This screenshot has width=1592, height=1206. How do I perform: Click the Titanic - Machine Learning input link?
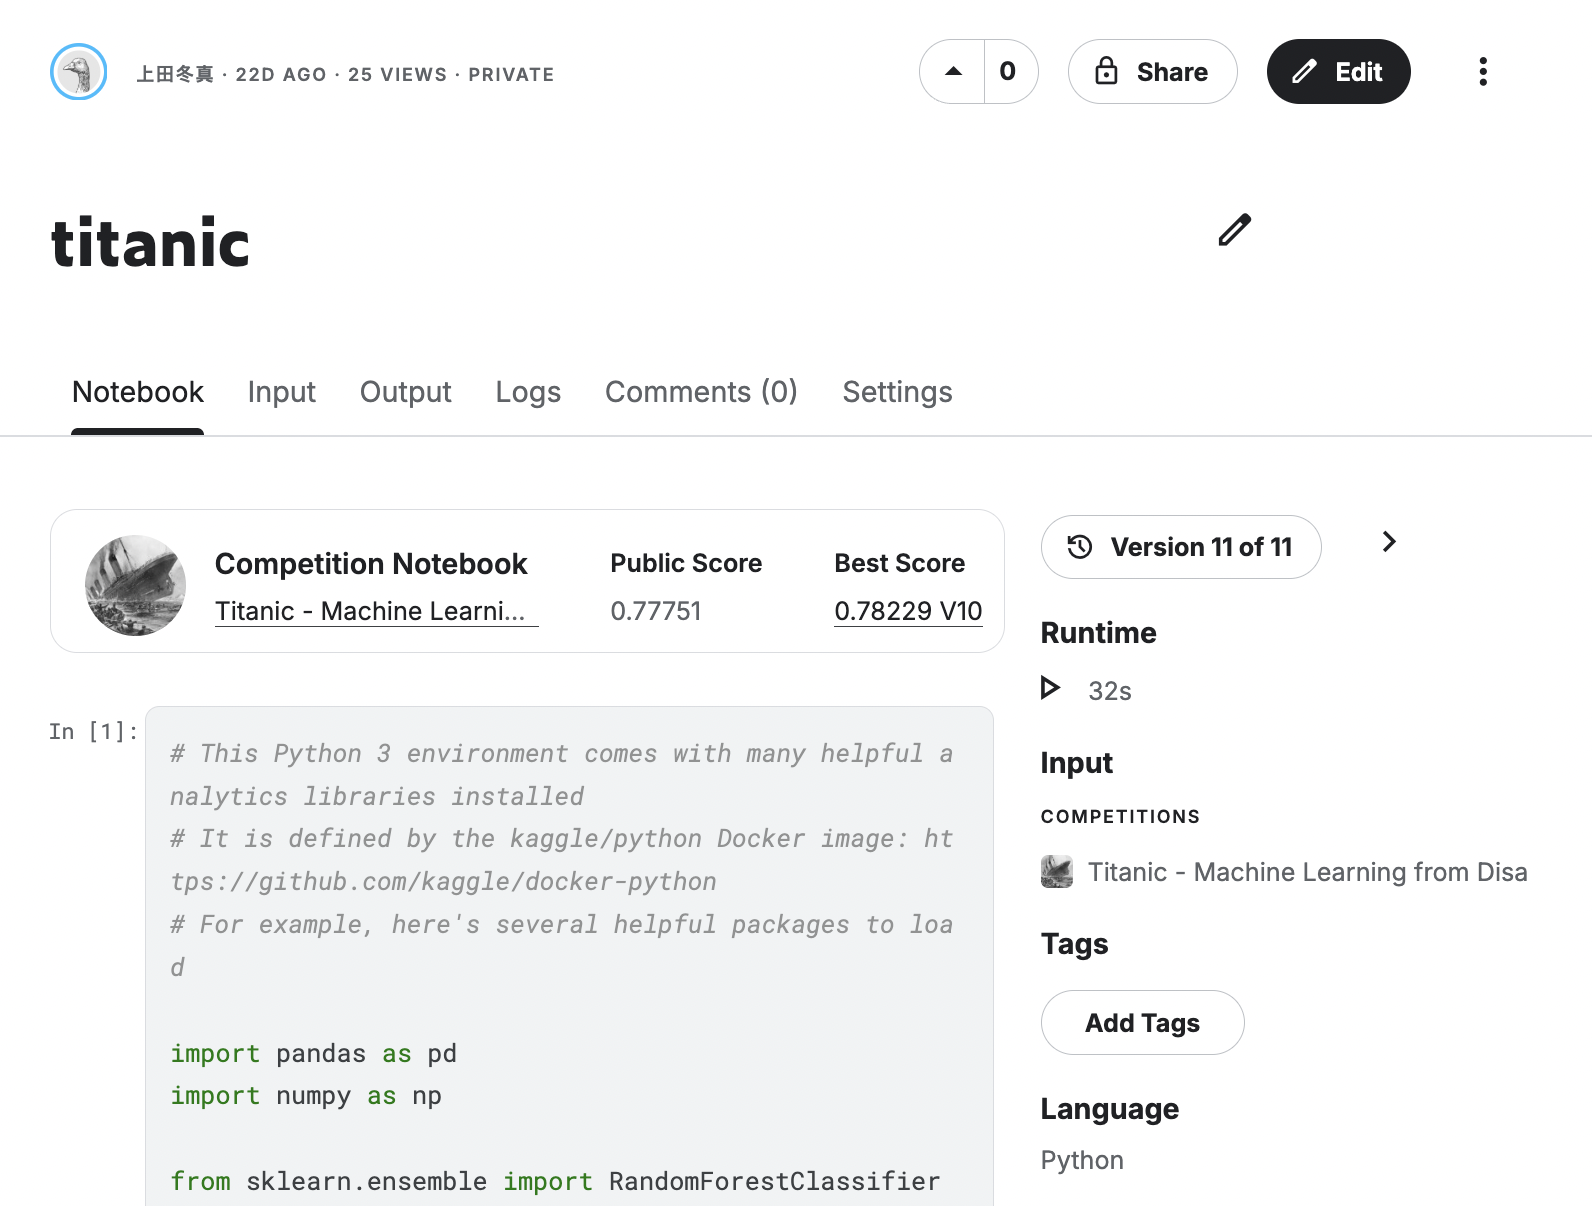[x=1307, y=872]
